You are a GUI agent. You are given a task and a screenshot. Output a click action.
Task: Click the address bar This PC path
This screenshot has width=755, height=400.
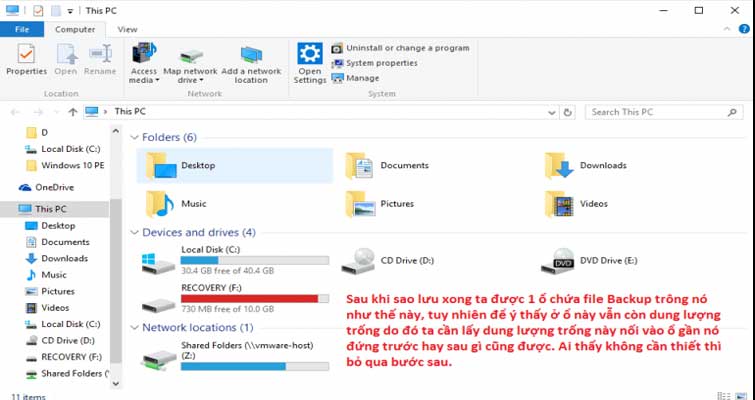pyautogui.click(x=130, y=112)
